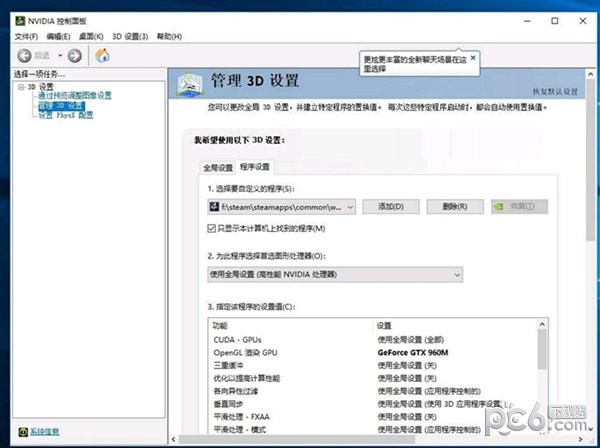Open the 帮助(H) menu

pyautogui.click(x=170, y=37)
